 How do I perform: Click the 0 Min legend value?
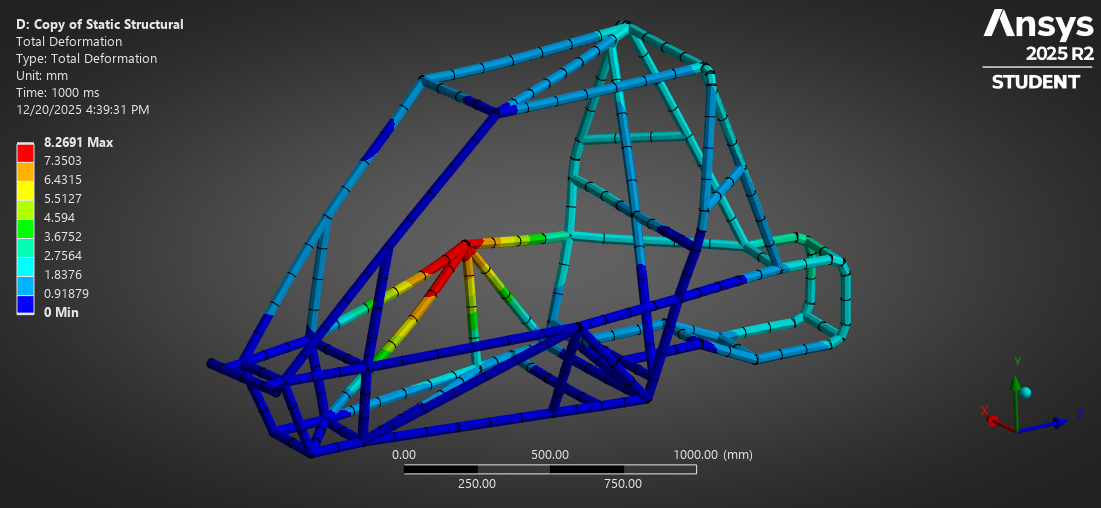(61, 313)
